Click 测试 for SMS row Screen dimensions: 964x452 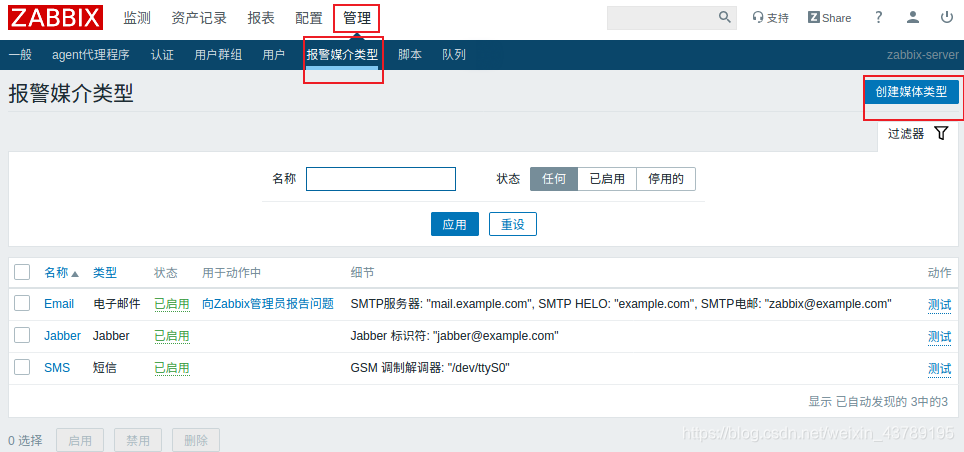pyautogui.click(x=939, y=368)
